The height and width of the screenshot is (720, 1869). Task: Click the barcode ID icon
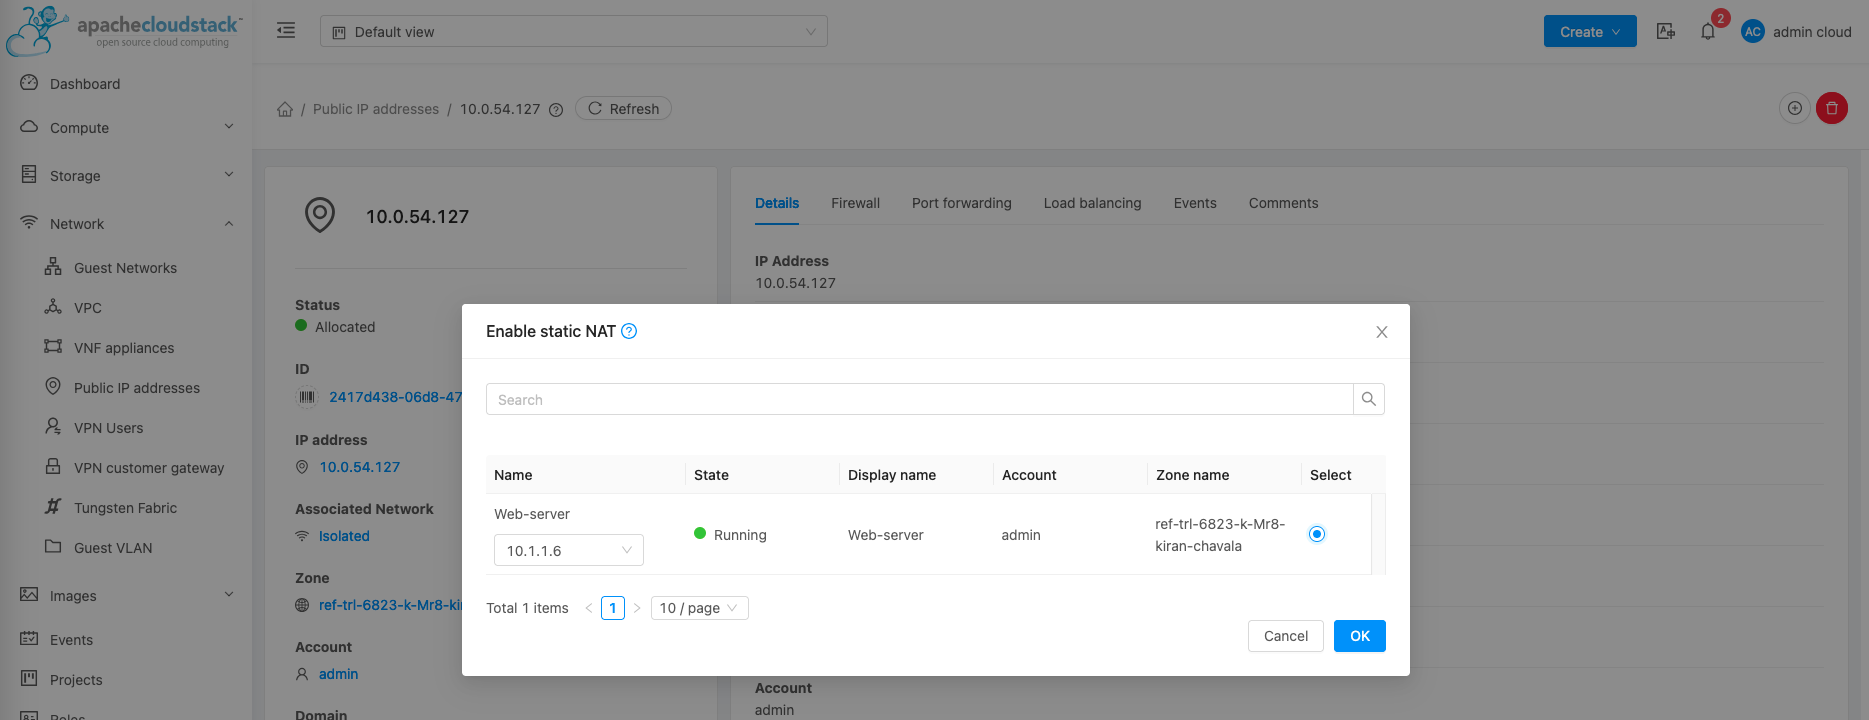point(306,397)
